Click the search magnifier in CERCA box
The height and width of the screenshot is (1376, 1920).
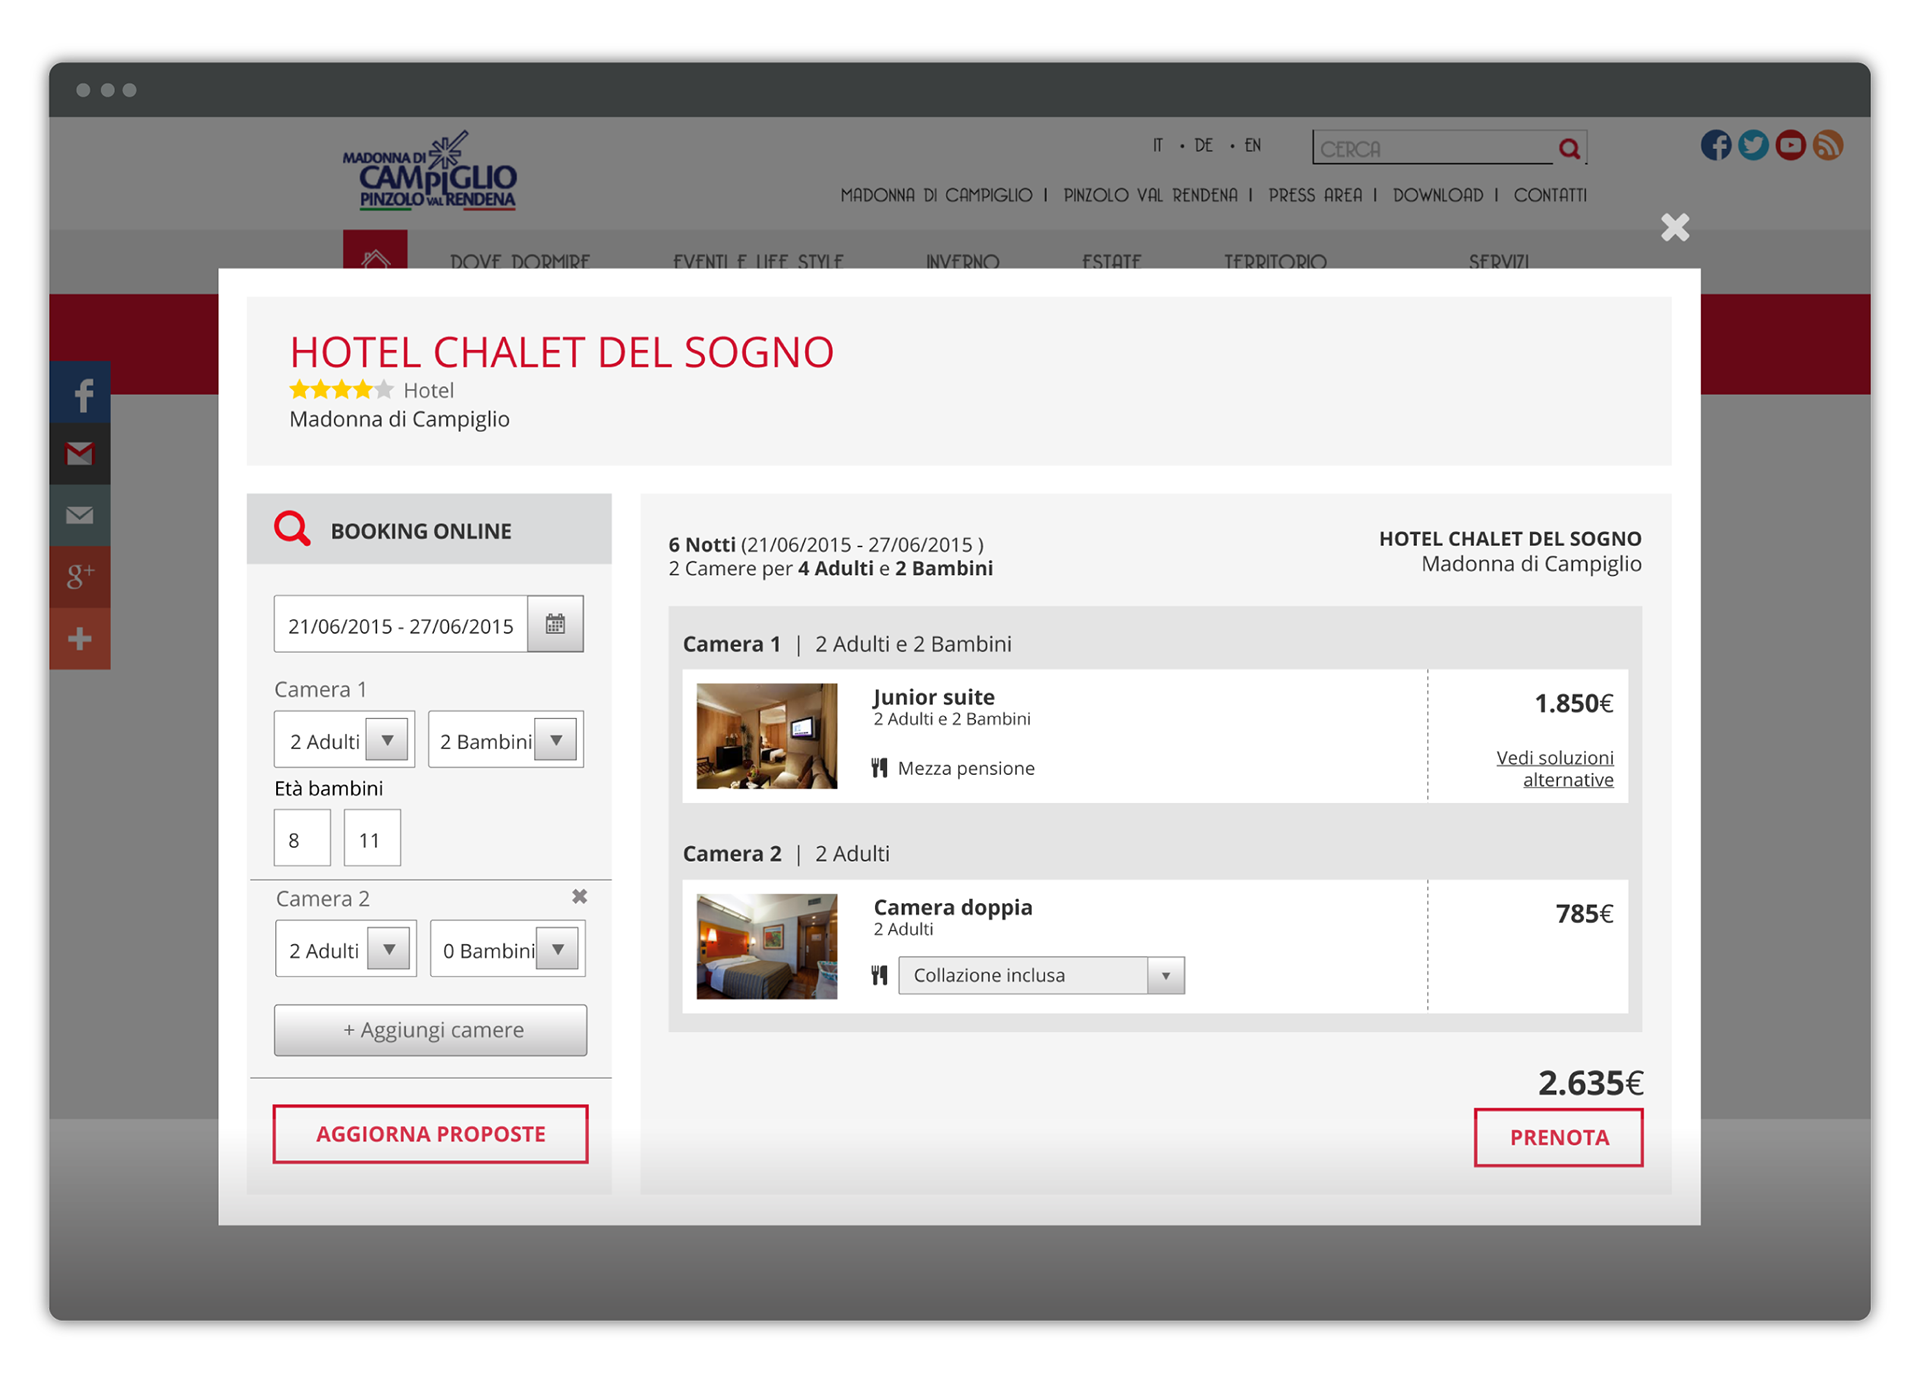(1569, 148)
